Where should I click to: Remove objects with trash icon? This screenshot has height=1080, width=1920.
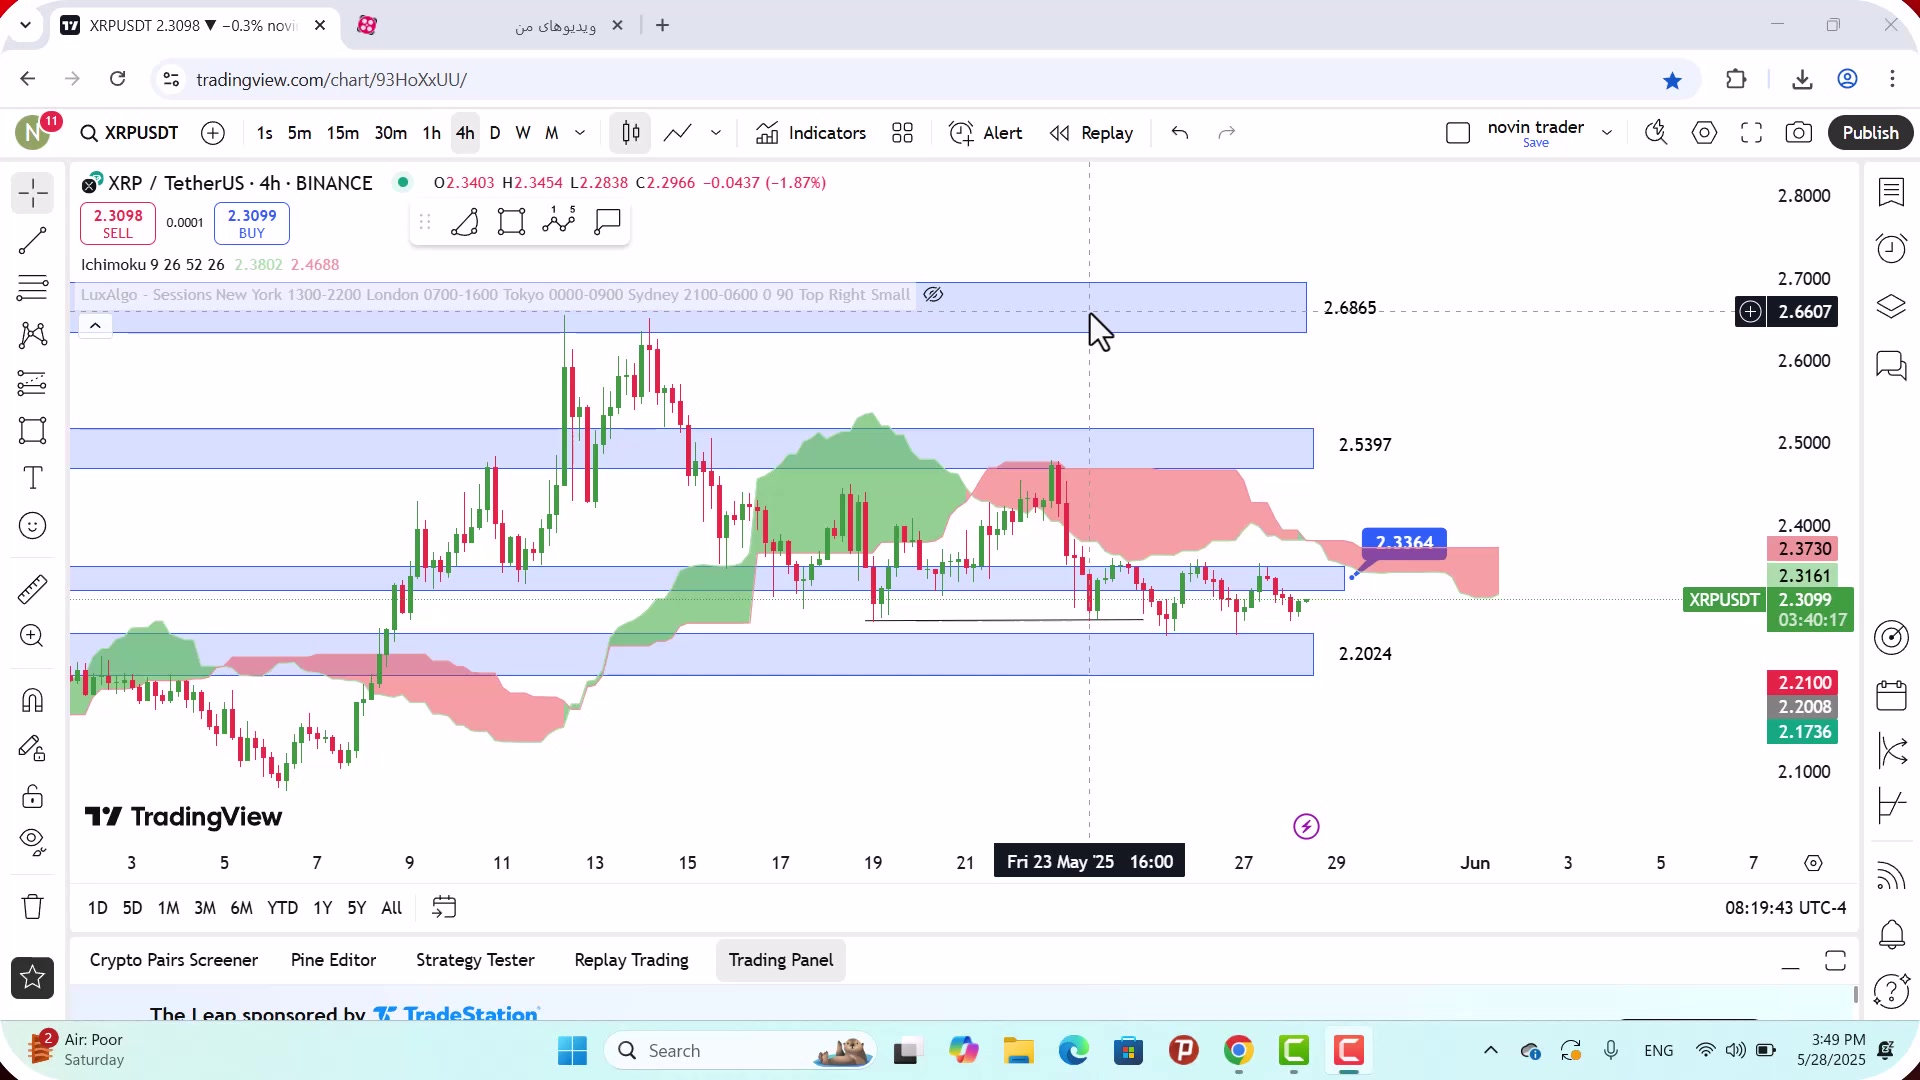point(32,906)
